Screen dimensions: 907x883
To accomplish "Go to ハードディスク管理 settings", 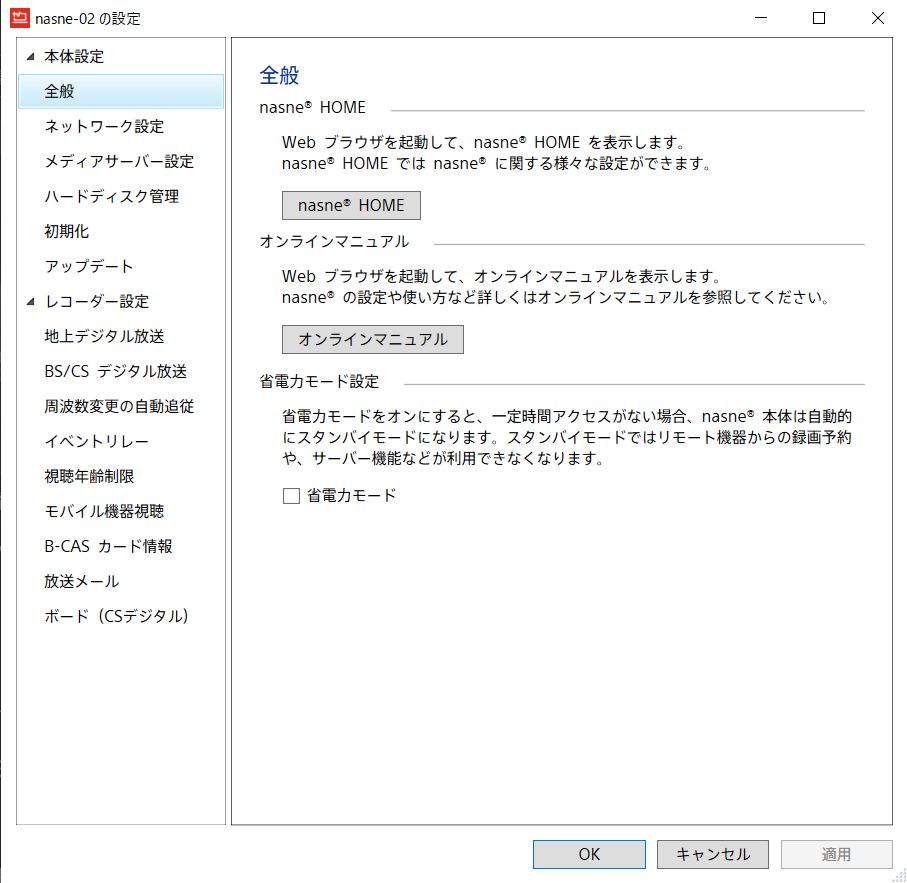I will (x=112, y=196).
